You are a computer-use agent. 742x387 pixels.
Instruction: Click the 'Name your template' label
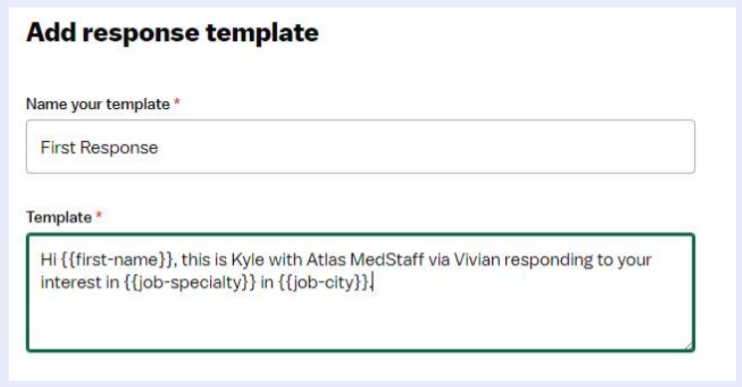click(x=98, y=104)
